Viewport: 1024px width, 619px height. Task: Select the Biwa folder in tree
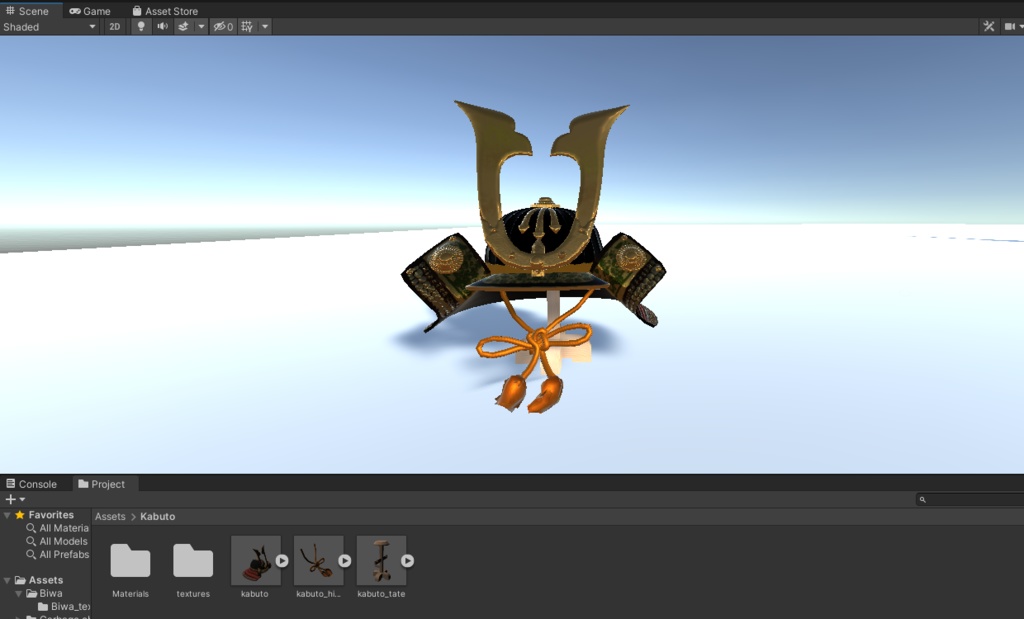[x=44, y=594]
